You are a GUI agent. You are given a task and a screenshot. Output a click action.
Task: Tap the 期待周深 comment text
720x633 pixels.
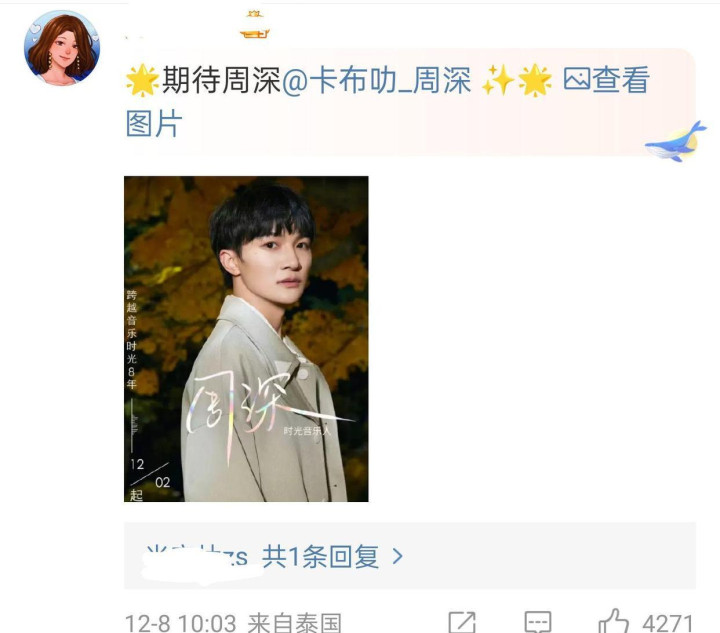pyautogui.click(x=221, y=80)
